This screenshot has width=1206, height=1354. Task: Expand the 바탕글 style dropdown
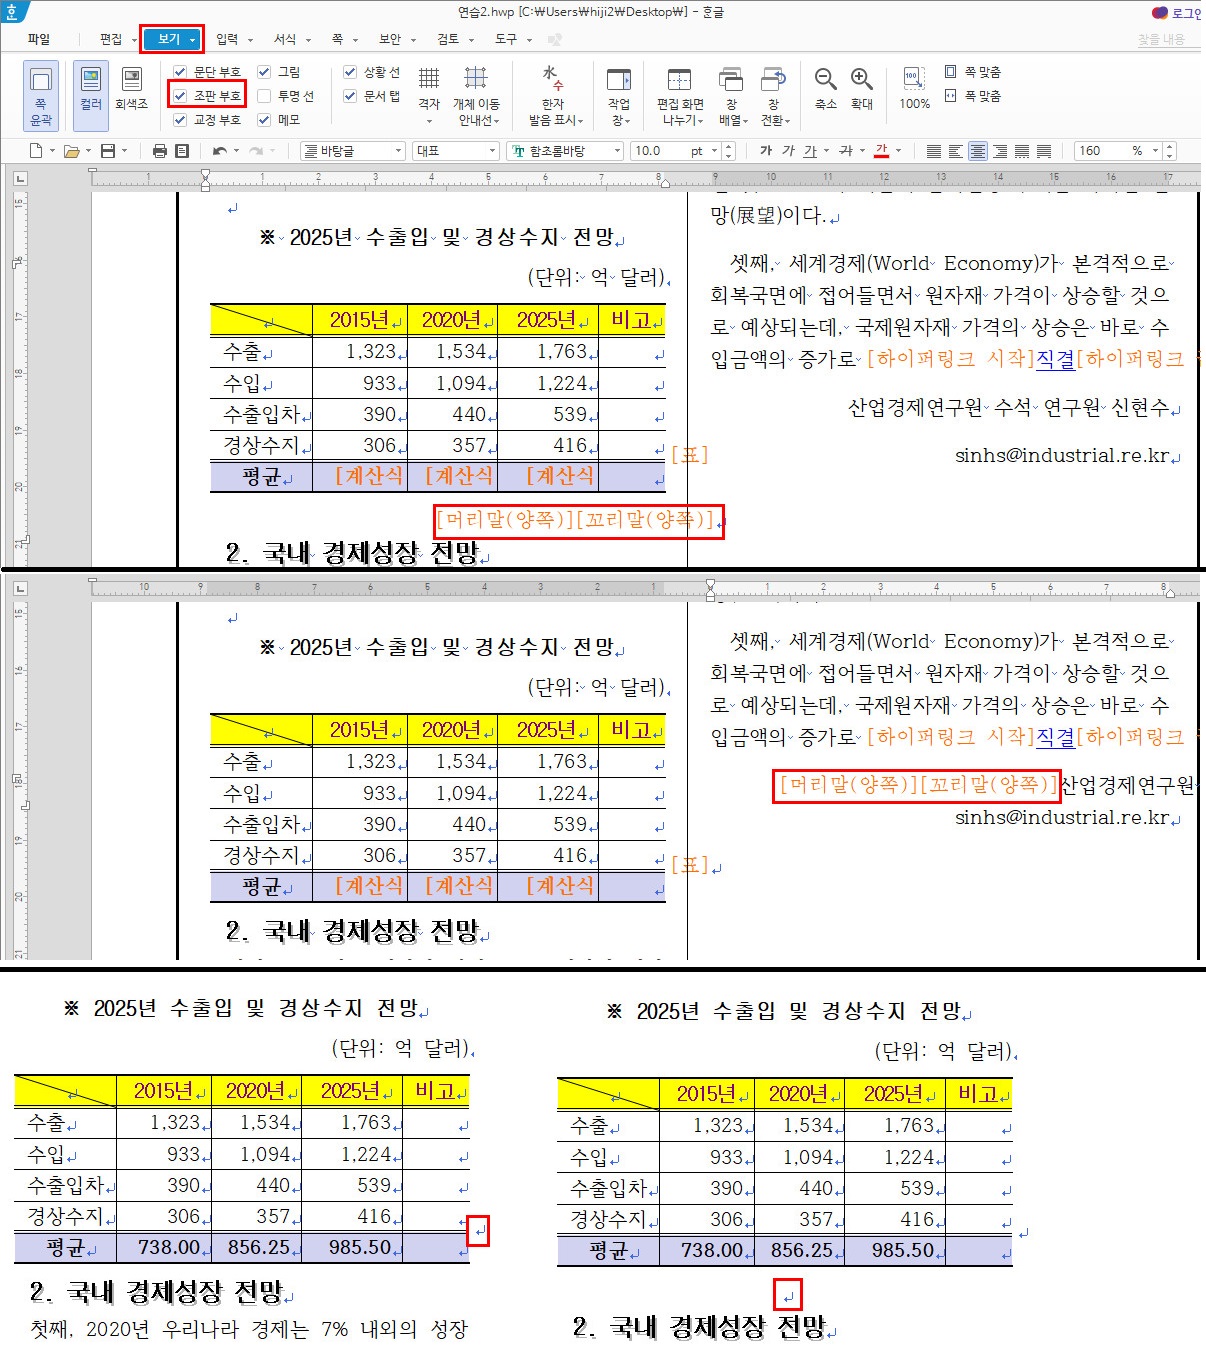[x=398, y=151]
